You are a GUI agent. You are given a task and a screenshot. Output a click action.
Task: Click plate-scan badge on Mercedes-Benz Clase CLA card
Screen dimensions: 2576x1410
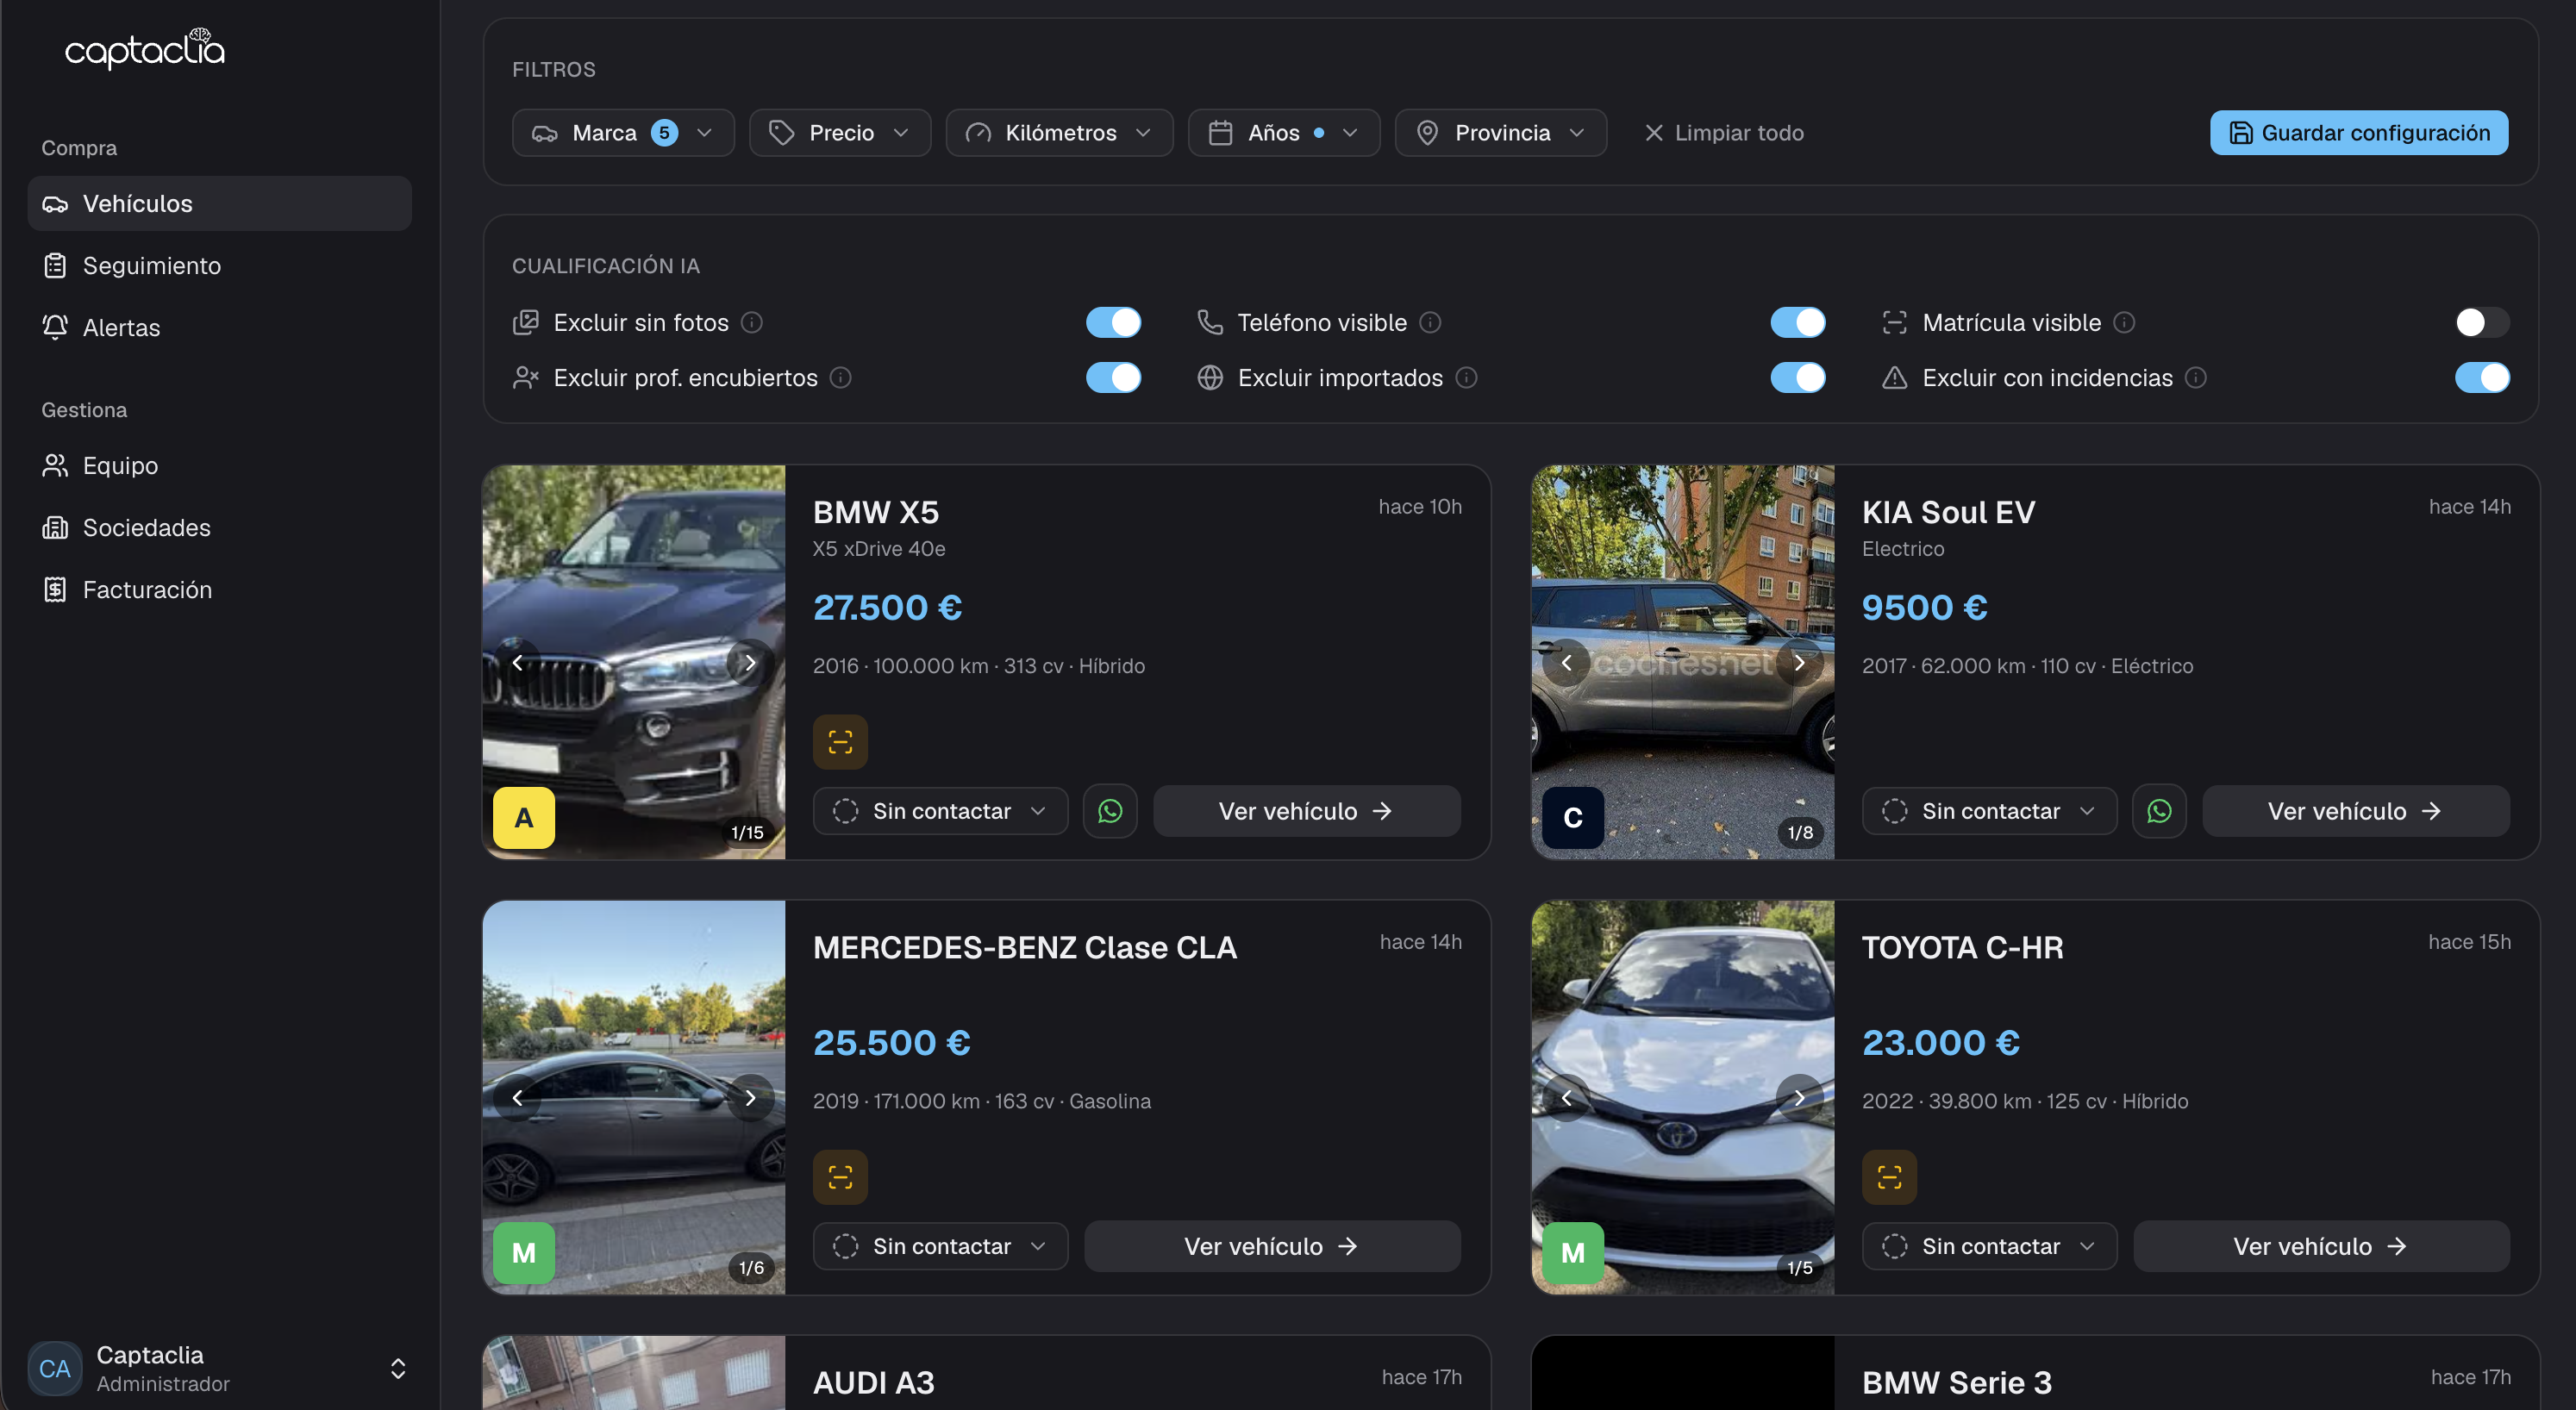pos(840,1177)
